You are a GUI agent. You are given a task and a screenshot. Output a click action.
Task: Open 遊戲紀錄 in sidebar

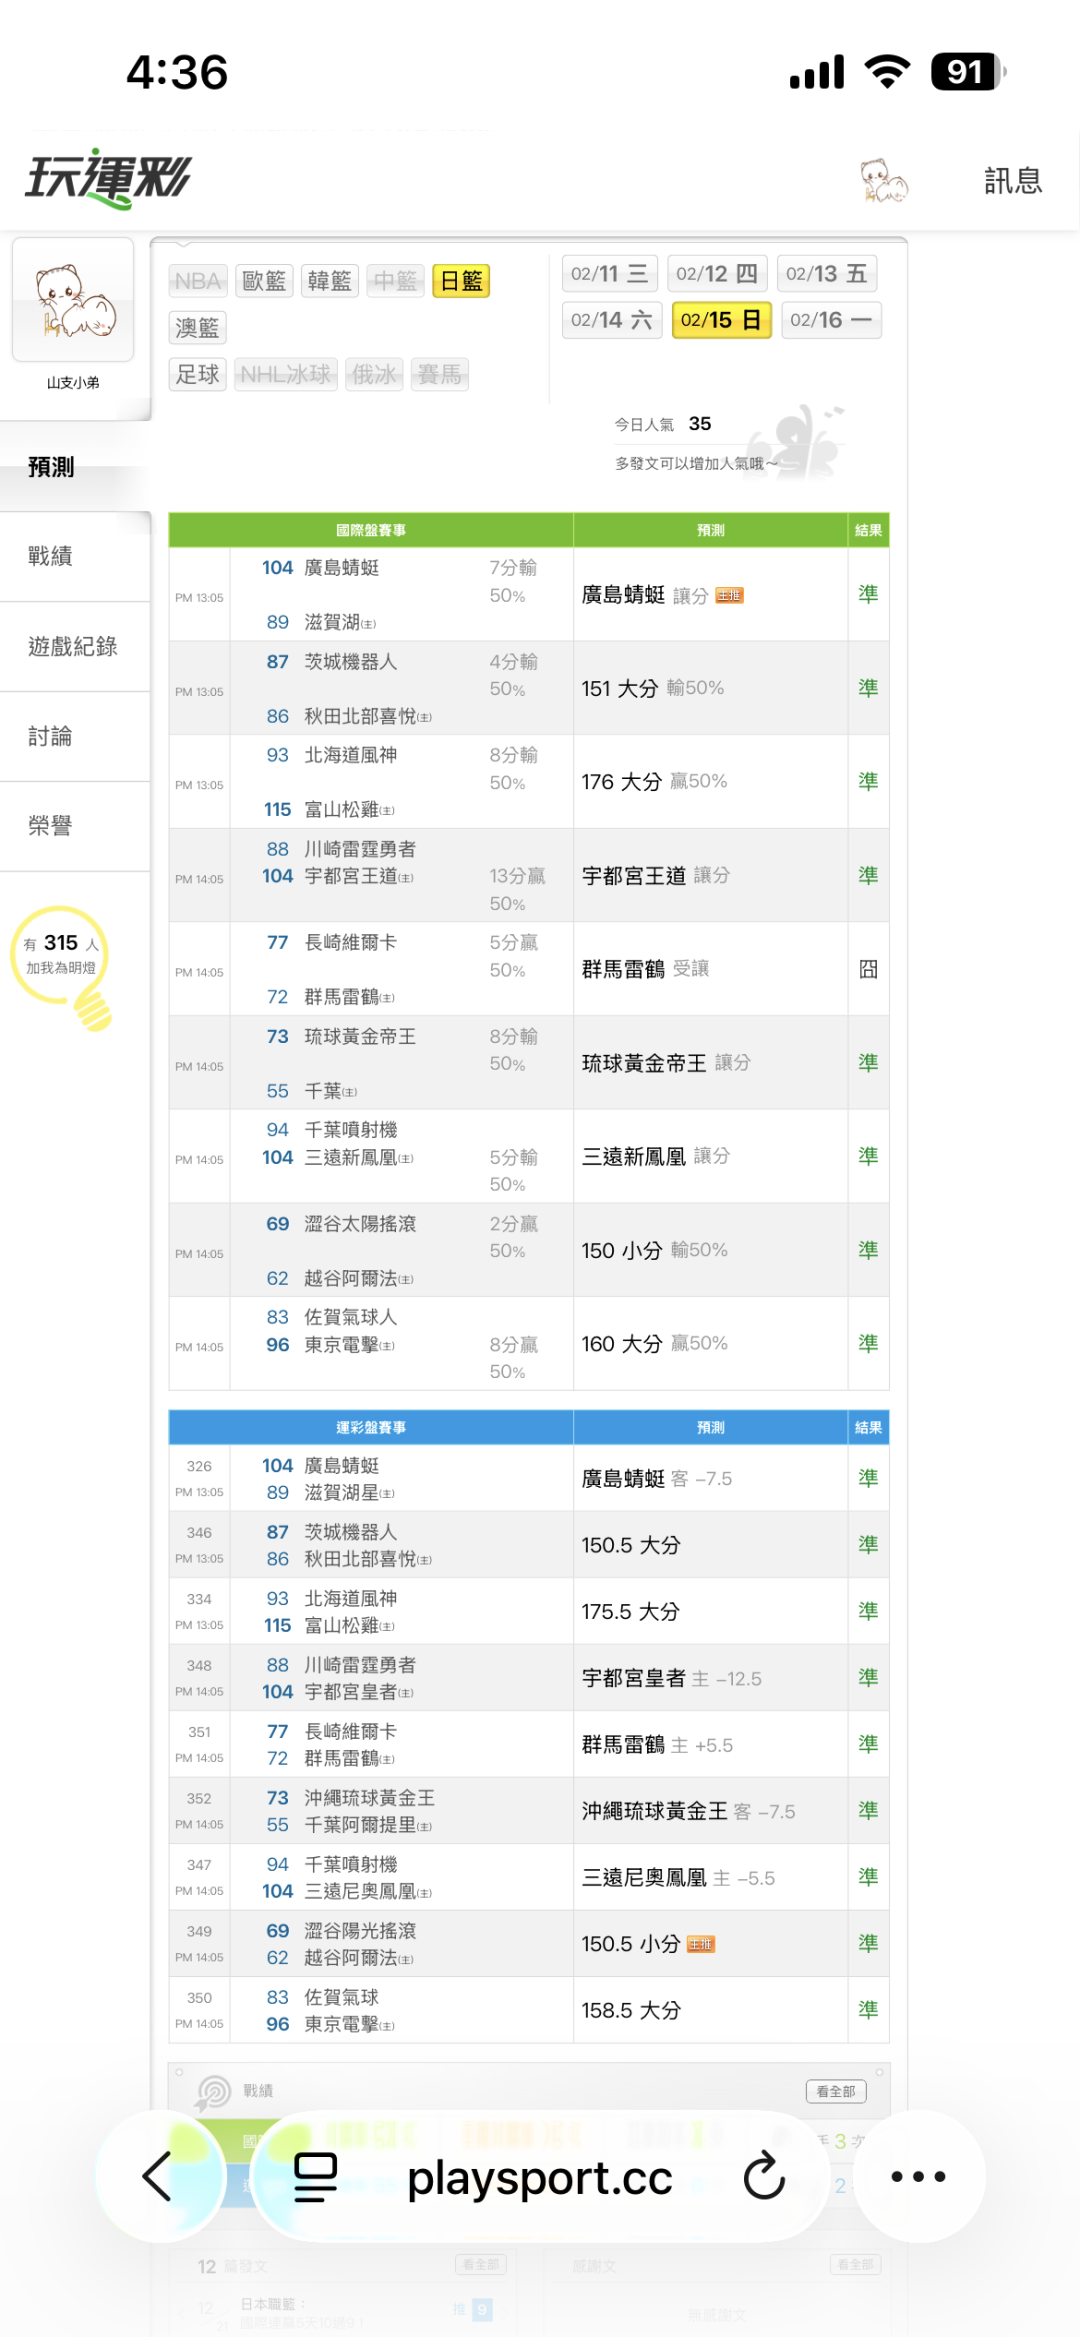[x=73, y=646]
